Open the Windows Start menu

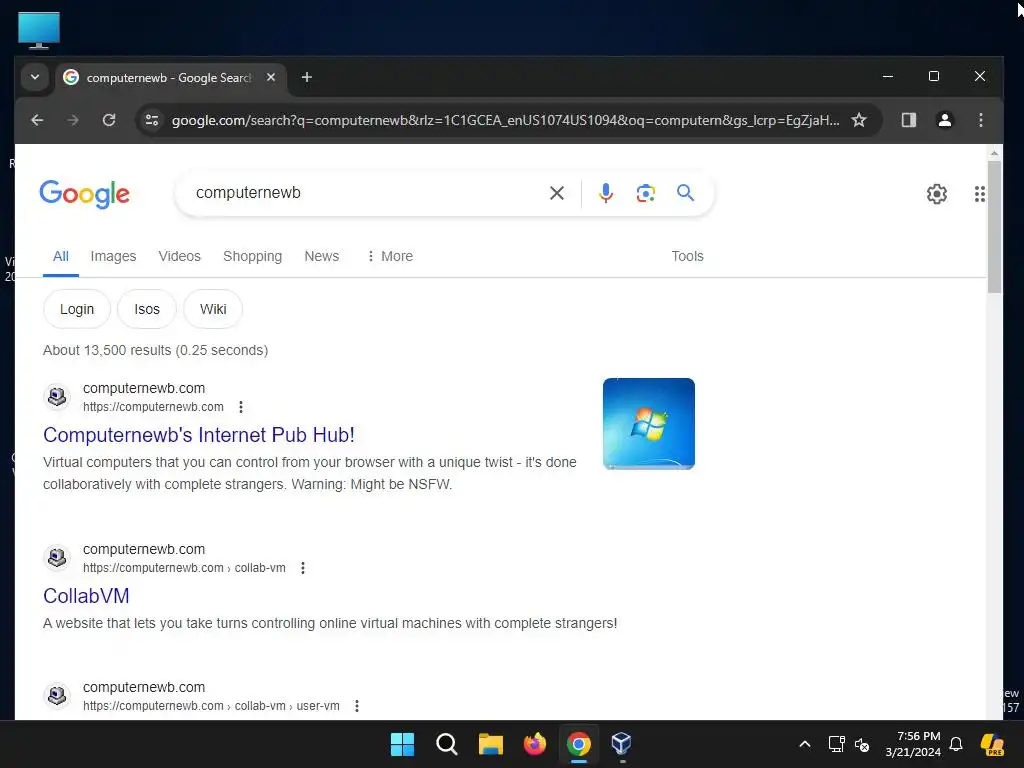(x=402, y=744)
